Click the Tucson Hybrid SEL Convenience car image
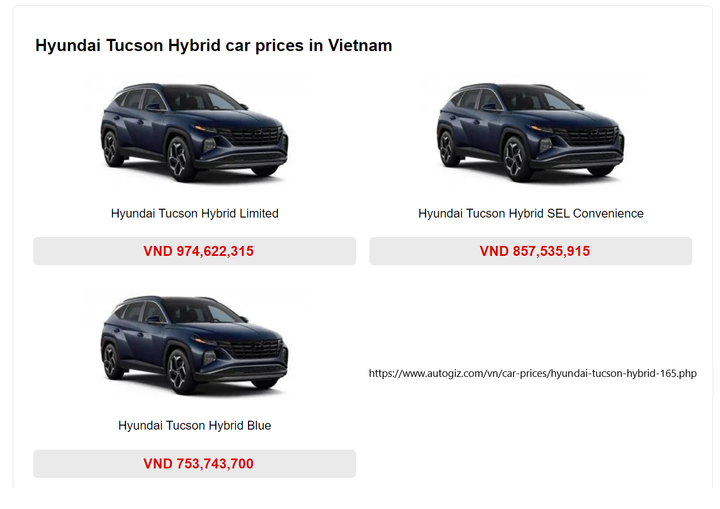The width and height of the screenshot is (720, 509). [x=531, y=132]
